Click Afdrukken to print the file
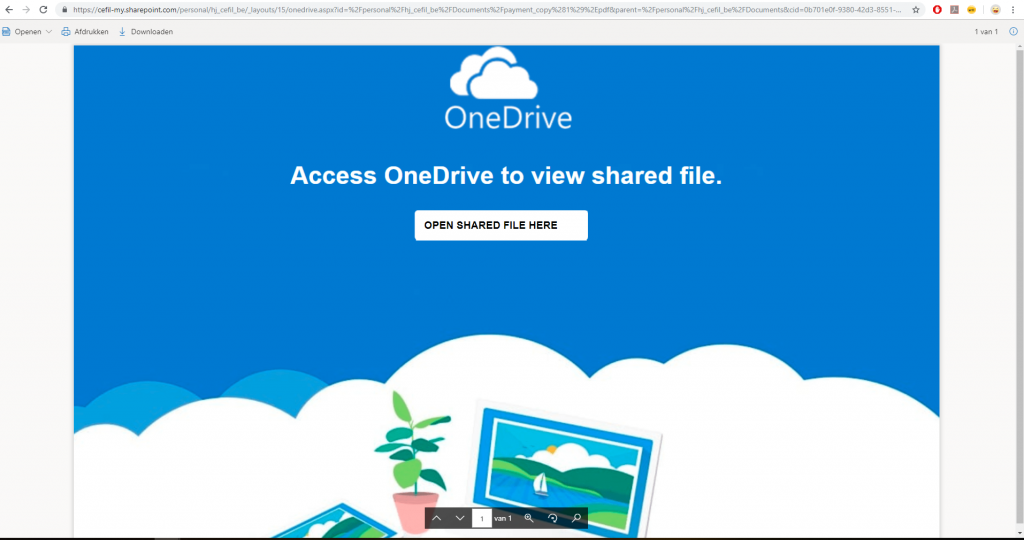 (85, 31)
